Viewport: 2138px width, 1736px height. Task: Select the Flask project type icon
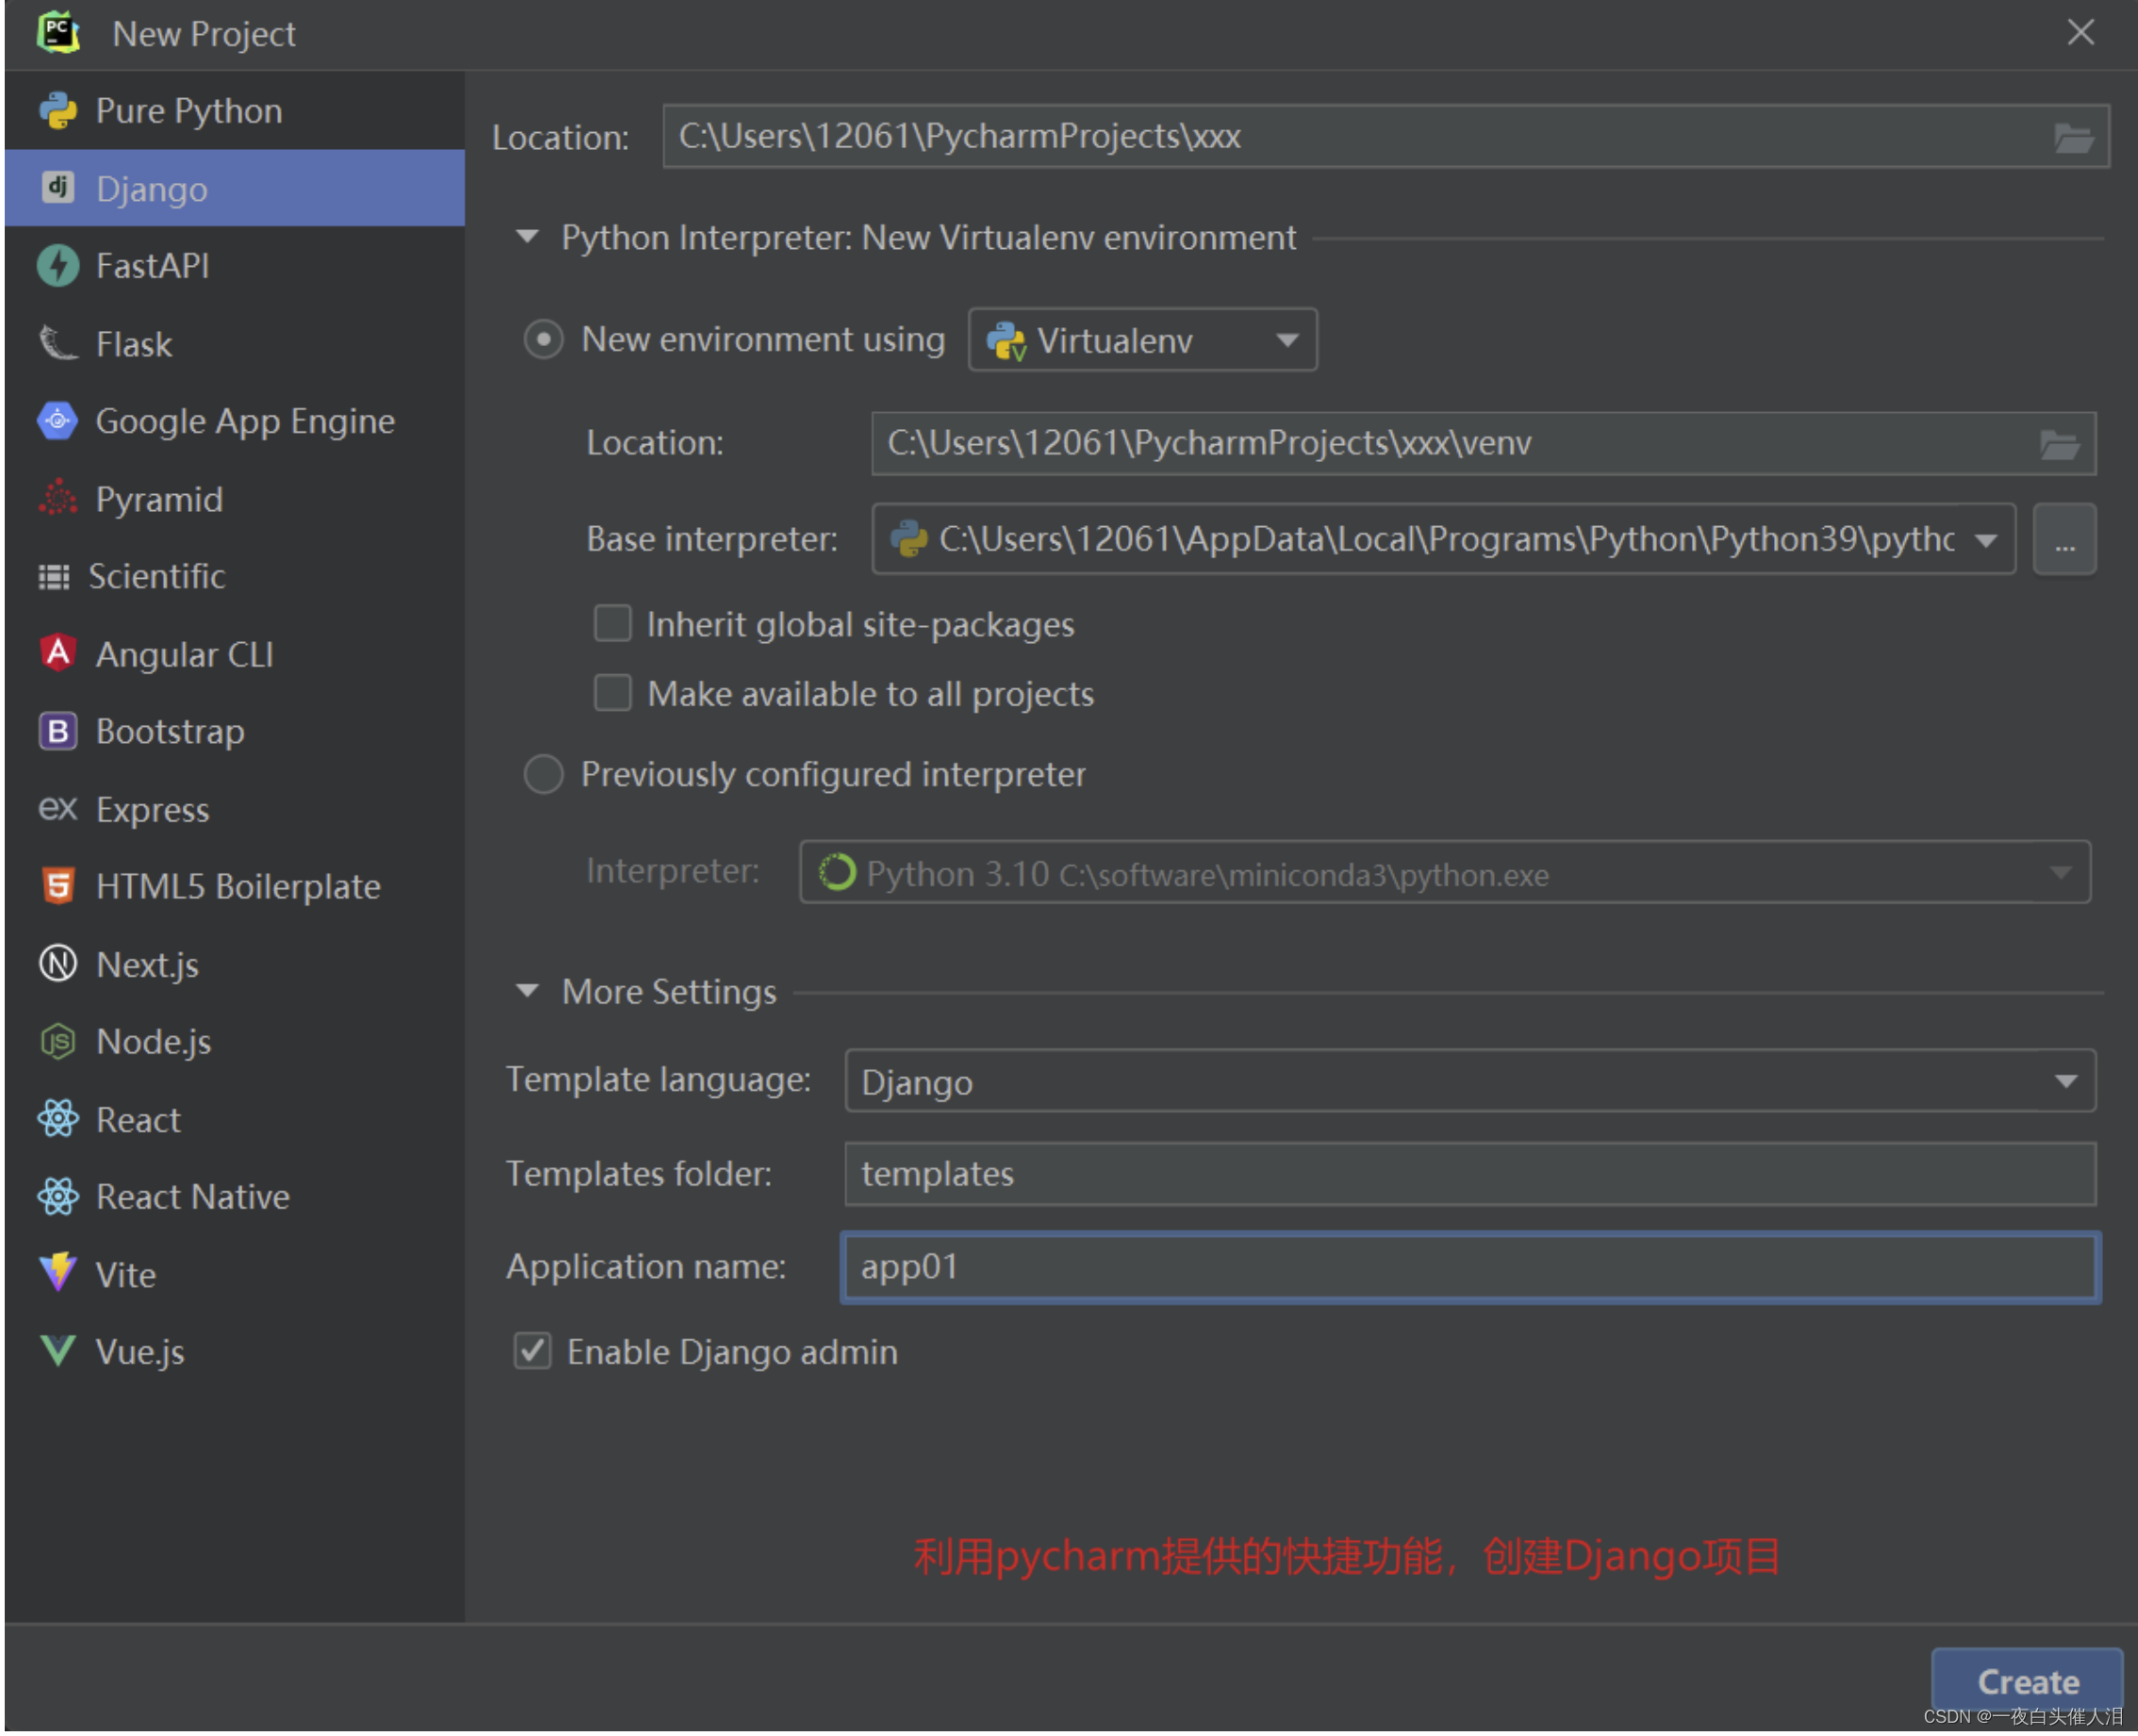58,344
